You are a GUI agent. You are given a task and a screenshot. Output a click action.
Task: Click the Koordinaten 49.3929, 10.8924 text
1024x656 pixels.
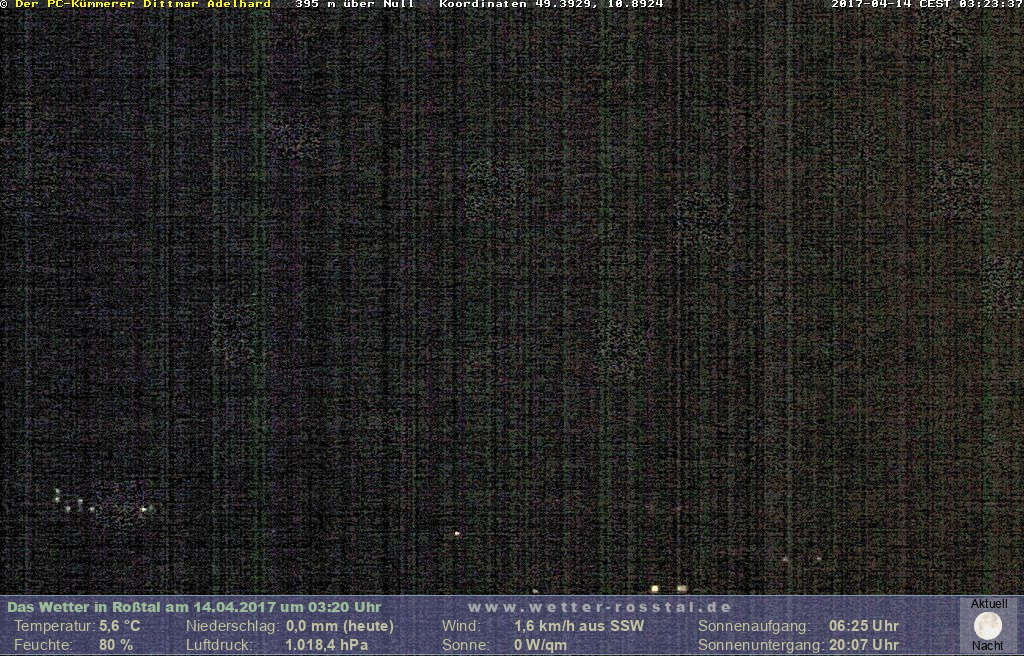point(551,5)
